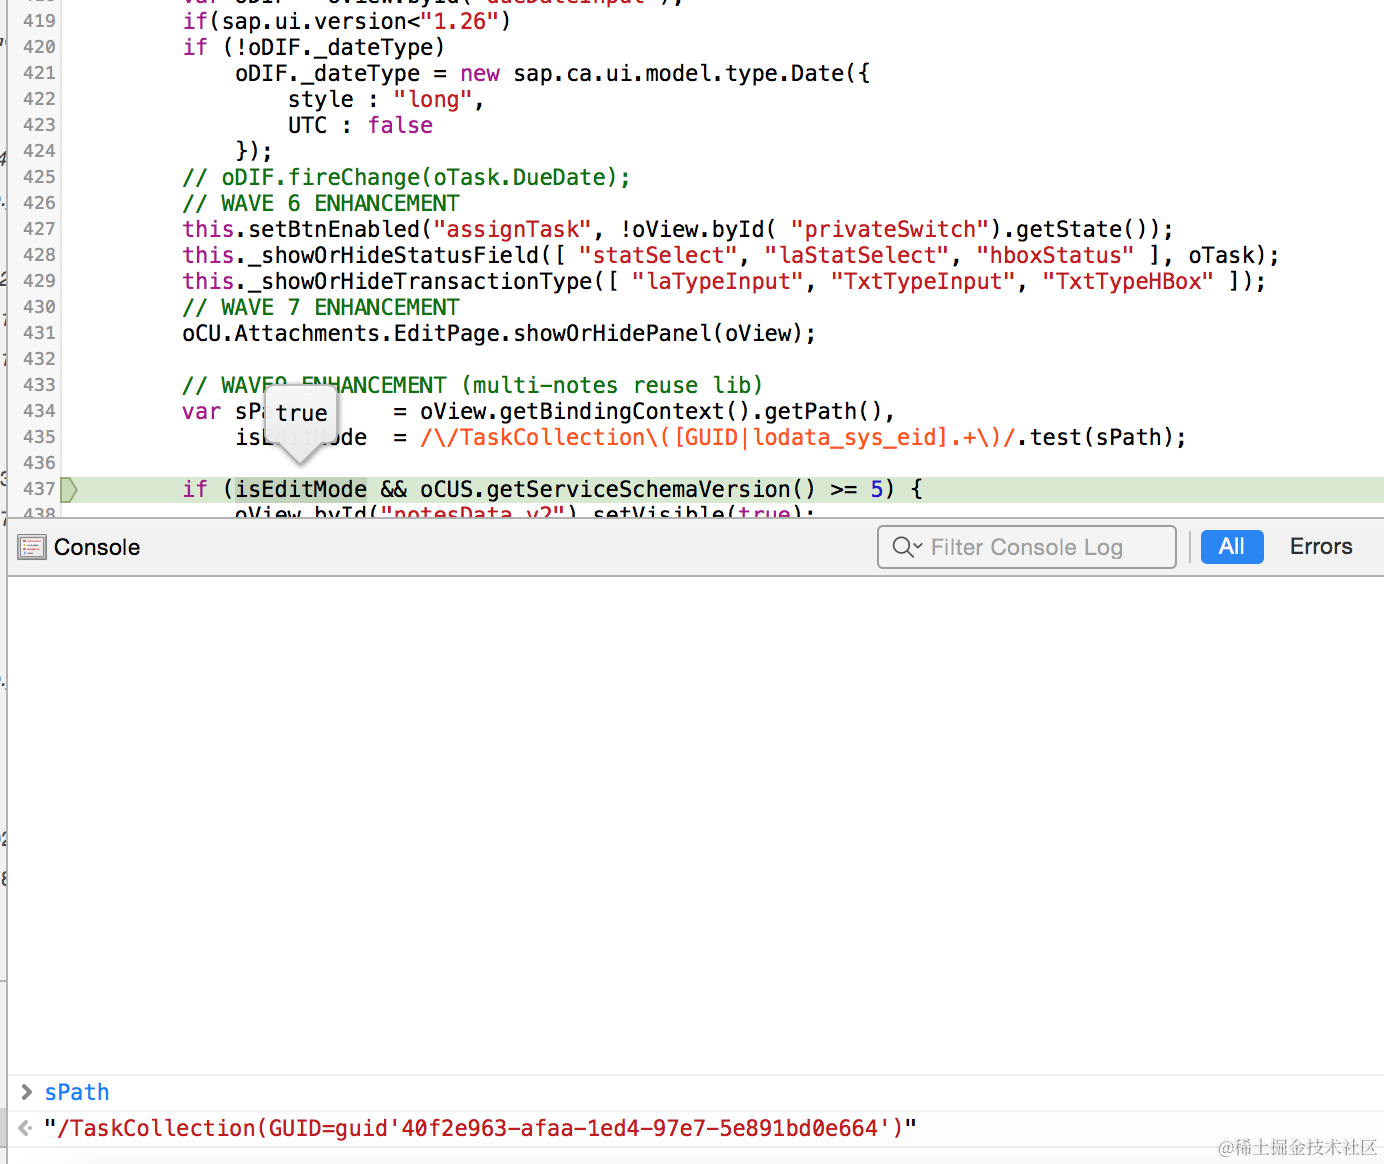Click the 'true' value tooltip popup
The image size is (1384, 1164).
click(302, 413)
